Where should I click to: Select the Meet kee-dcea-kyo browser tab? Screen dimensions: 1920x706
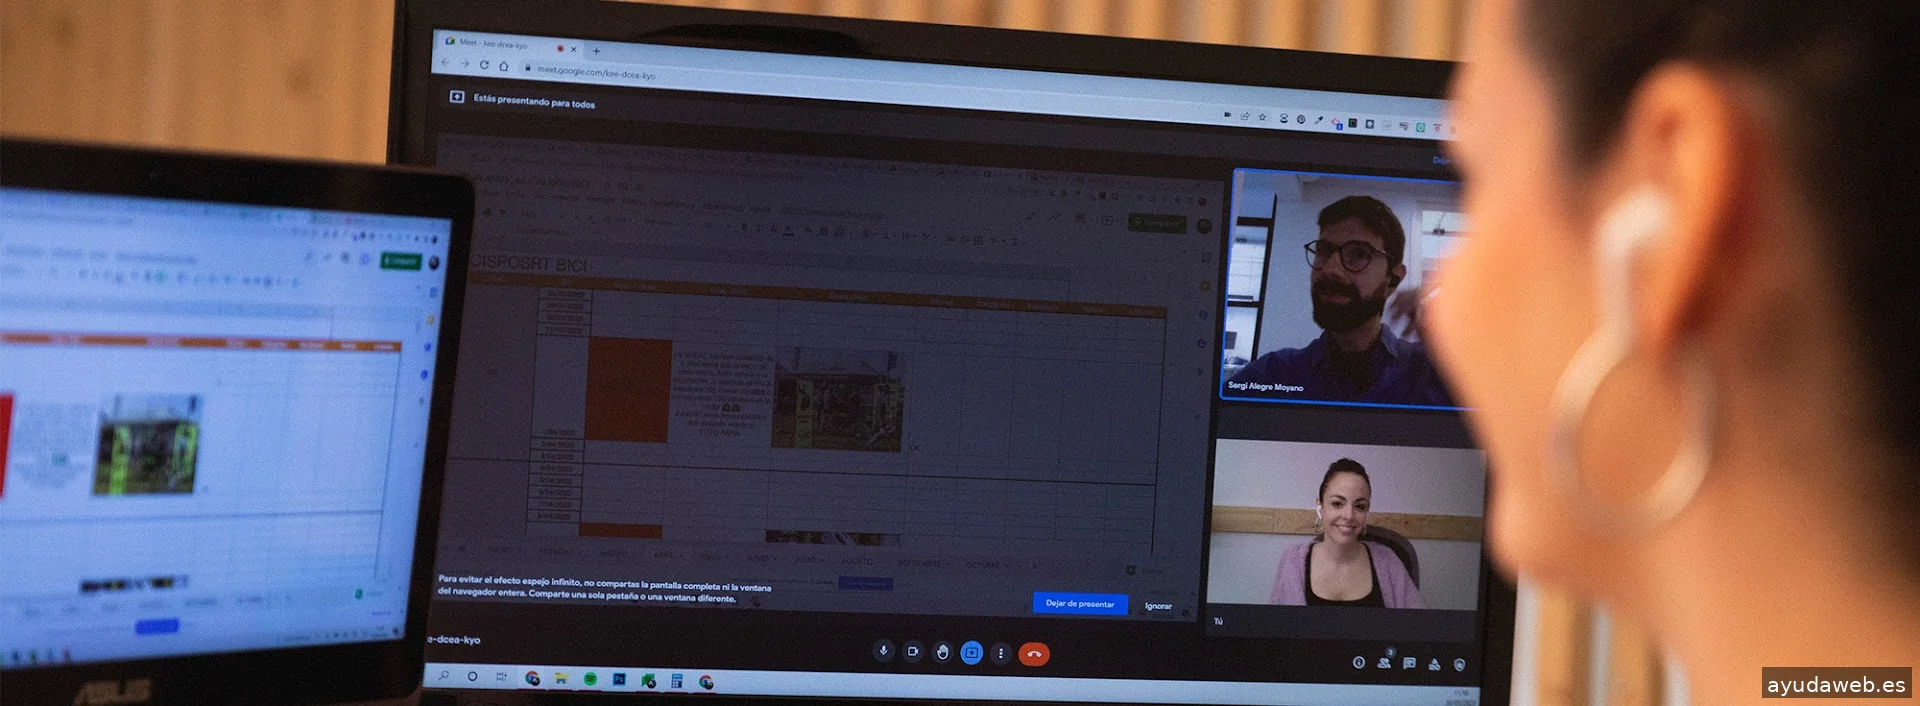point(498,45)
